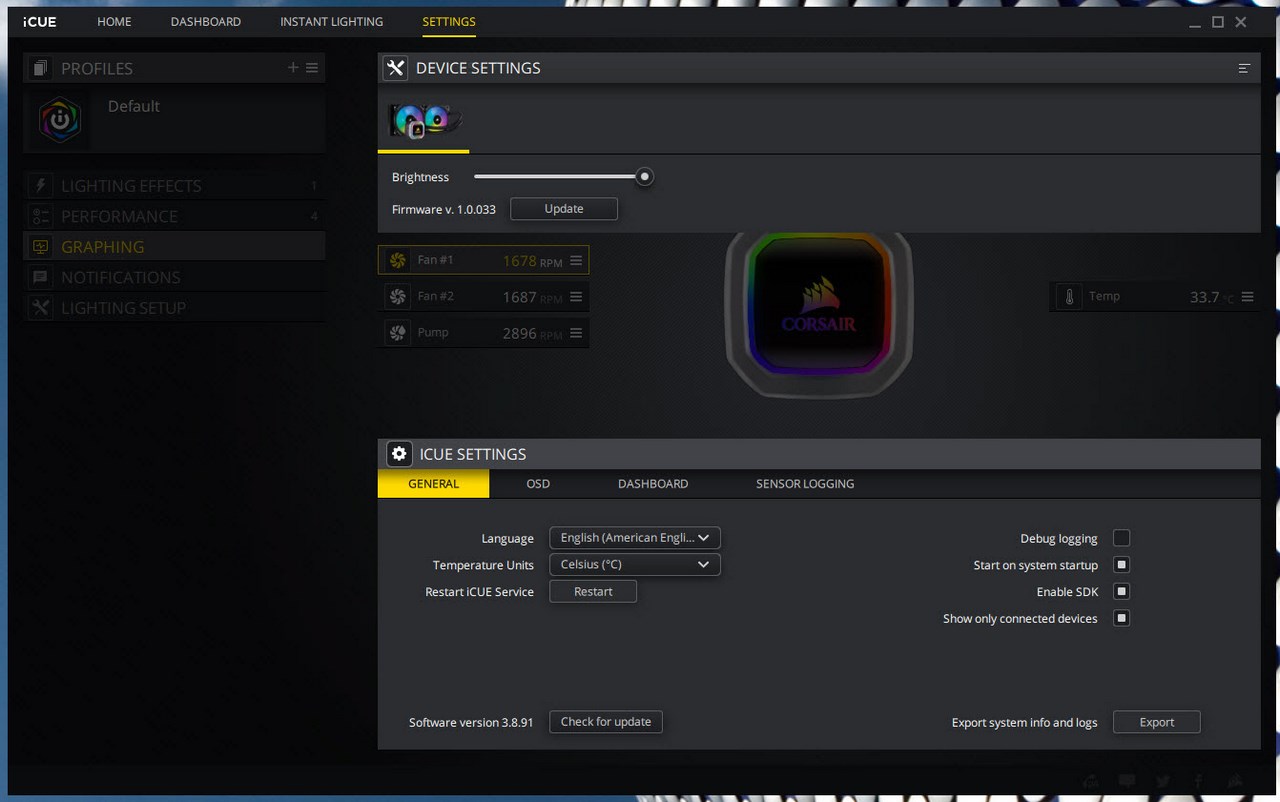Toggle Show only connected devices
The width and height of the screenshot is (1280, 802).
point(1122,618)
